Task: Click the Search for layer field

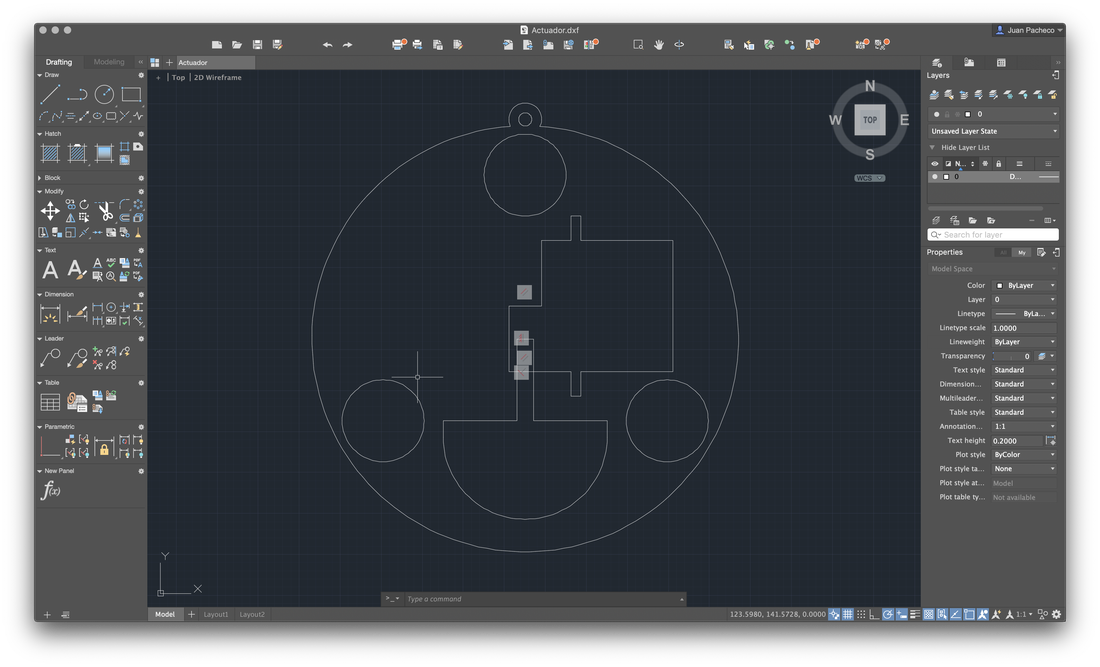Action: pos(993,235)
